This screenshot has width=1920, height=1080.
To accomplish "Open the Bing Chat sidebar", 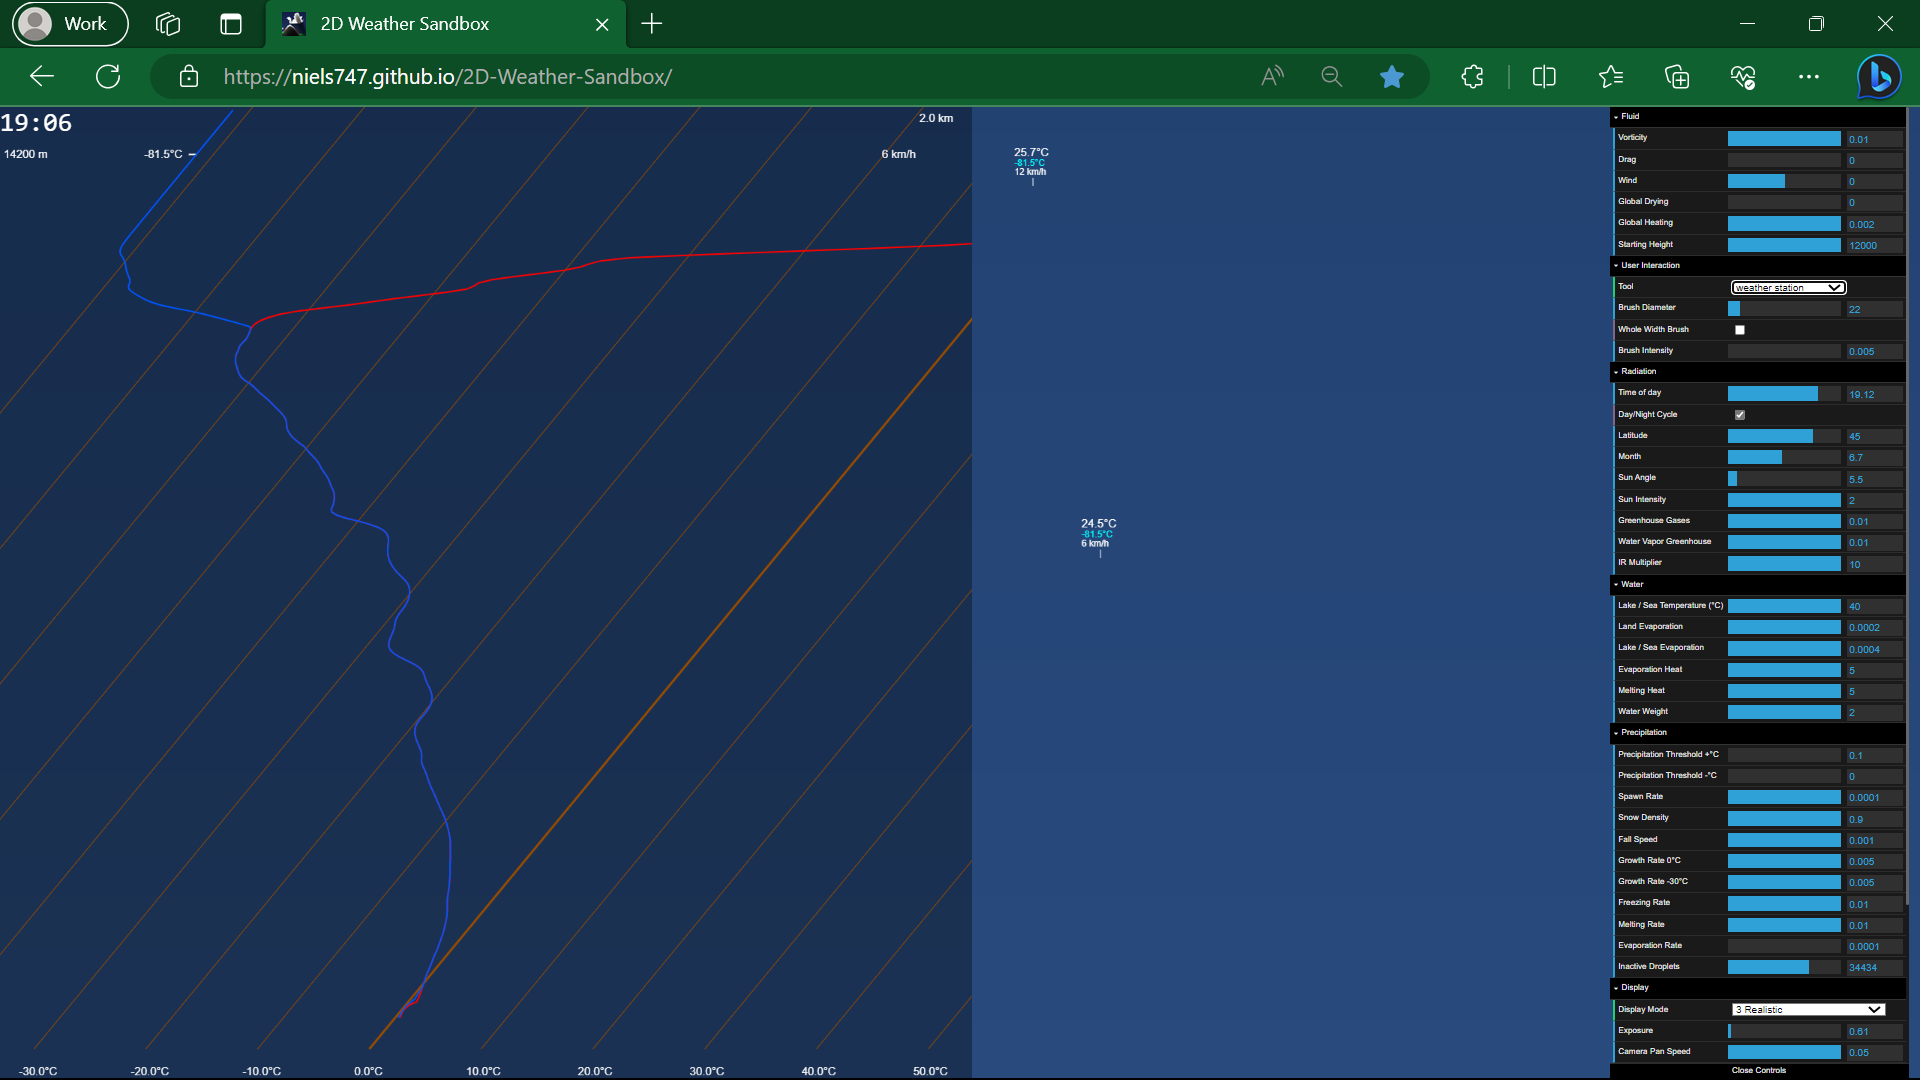I will click(x=1878, y=77).
